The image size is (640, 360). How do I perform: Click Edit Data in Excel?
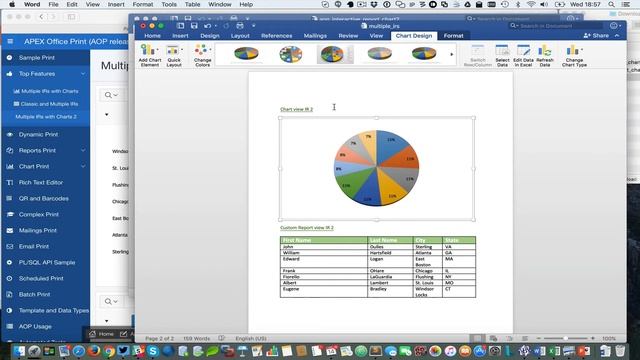point(523,56)
